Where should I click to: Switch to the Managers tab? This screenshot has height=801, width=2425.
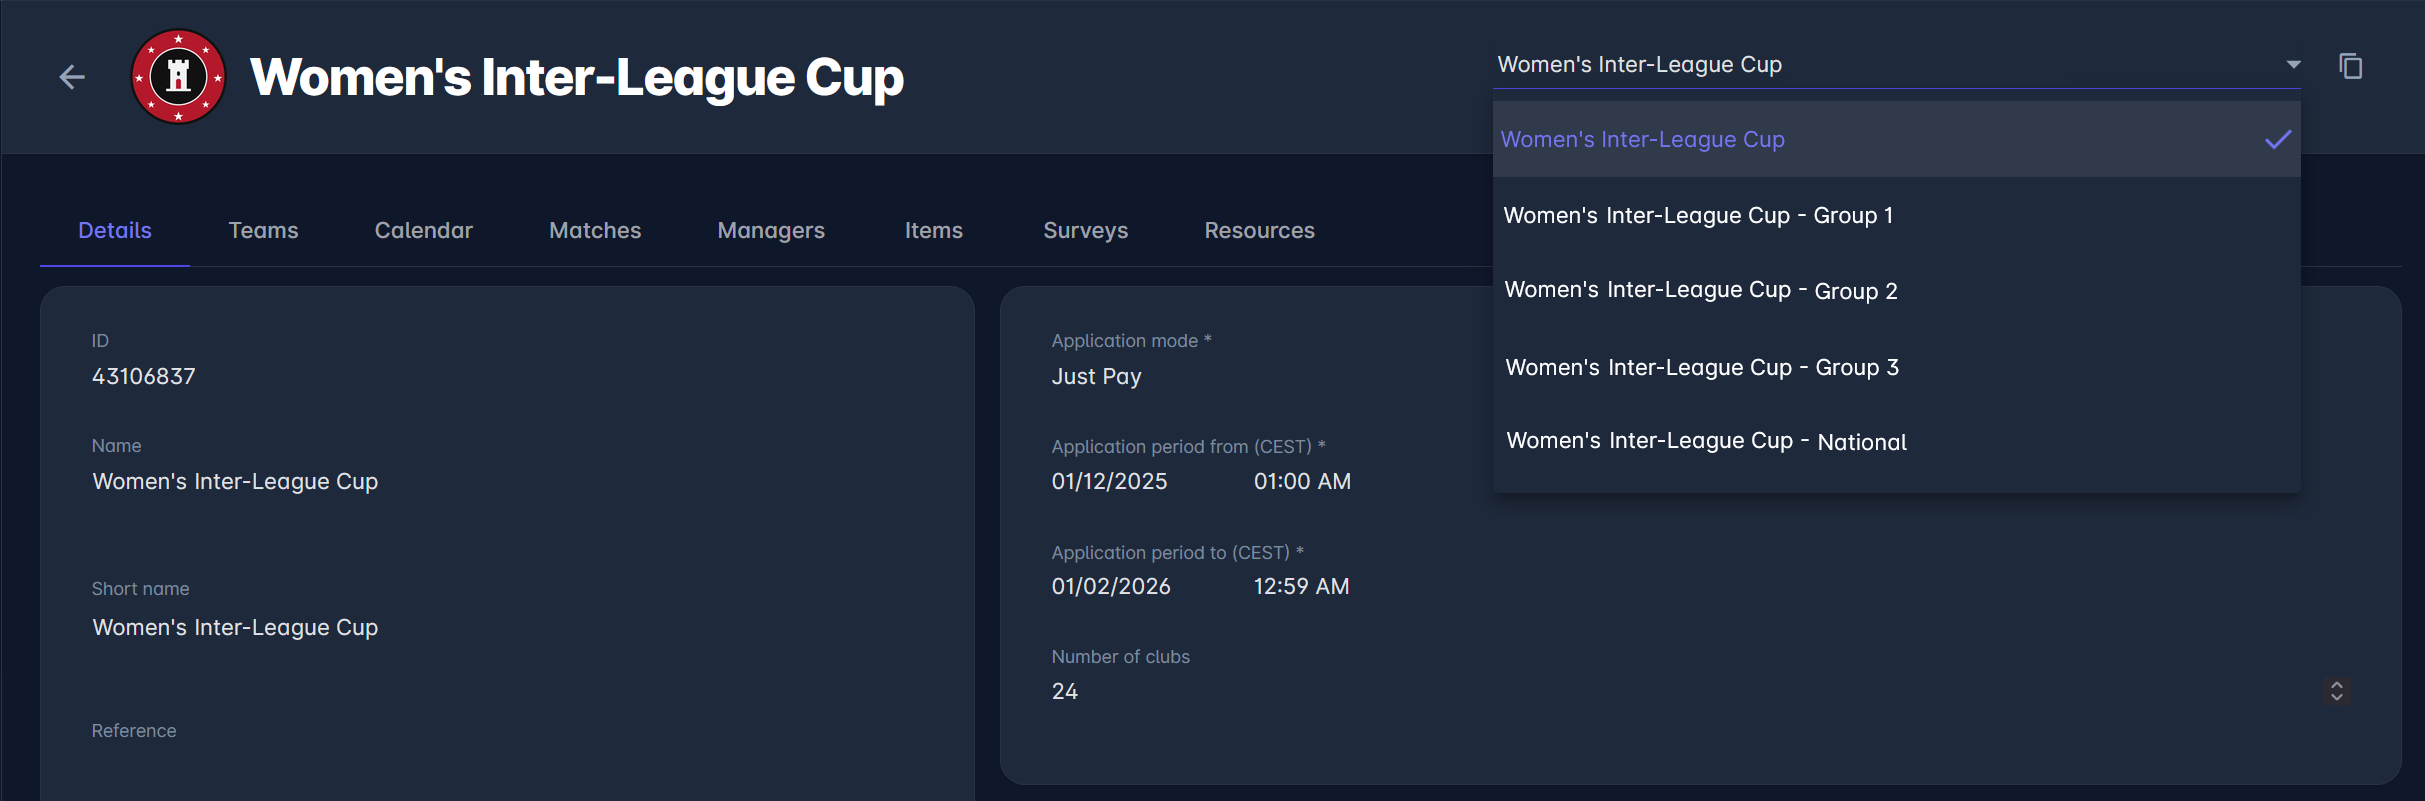point(771,230)
